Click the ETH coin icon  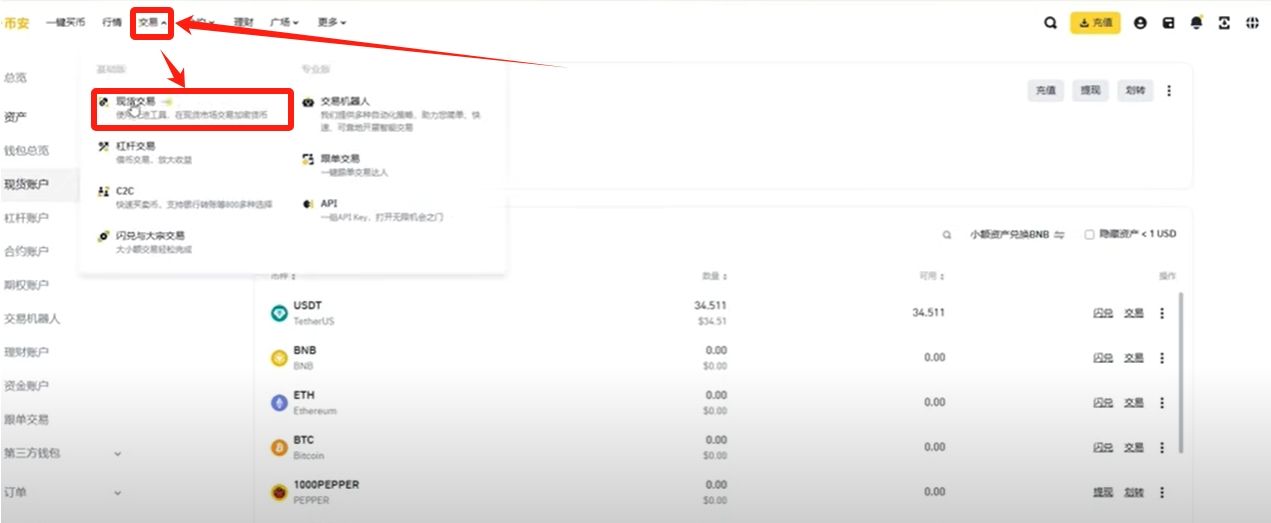(279, 403)
